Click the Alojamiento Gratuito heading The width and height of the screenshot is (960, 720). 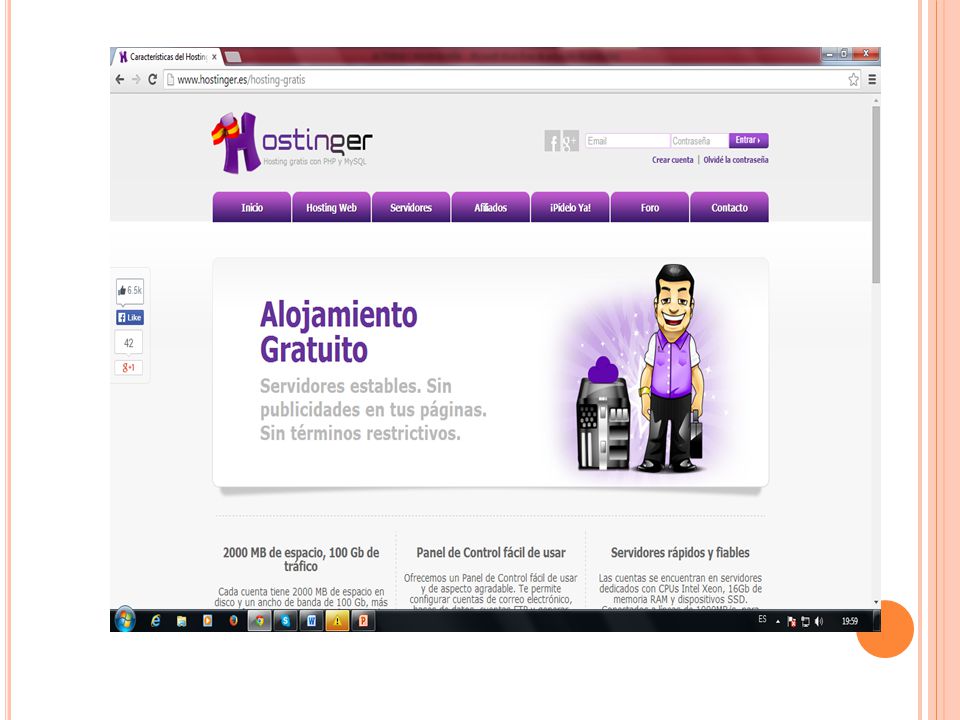pyautogui.click(x=339, y=332)
